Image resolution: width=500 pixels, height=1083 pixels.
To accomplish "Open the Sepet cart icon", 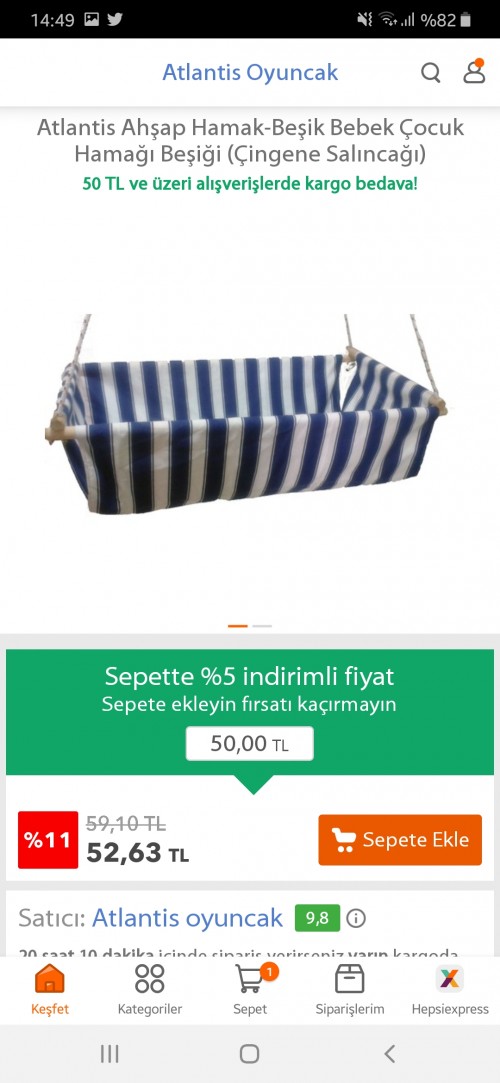I will 250,978.
